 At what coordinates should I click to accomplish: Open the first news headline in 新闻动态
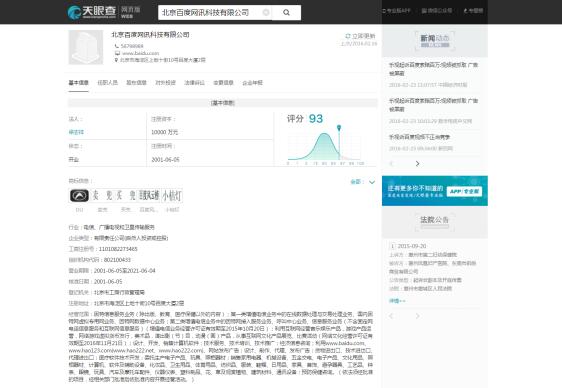pyautogui.click(x=433, y=69)
